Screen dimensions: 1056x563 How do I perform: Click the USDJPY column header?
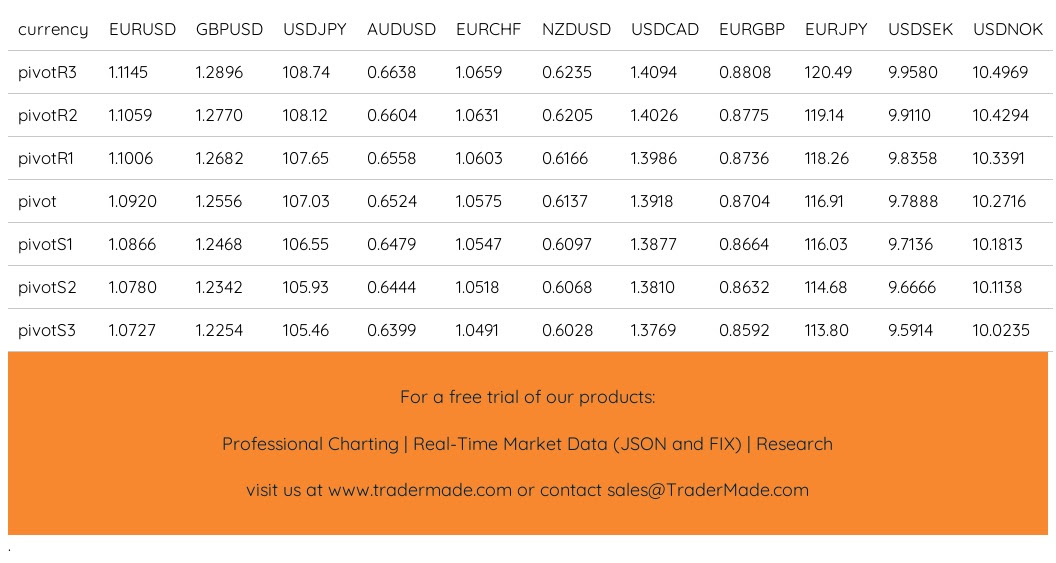(x=314, y=30)
